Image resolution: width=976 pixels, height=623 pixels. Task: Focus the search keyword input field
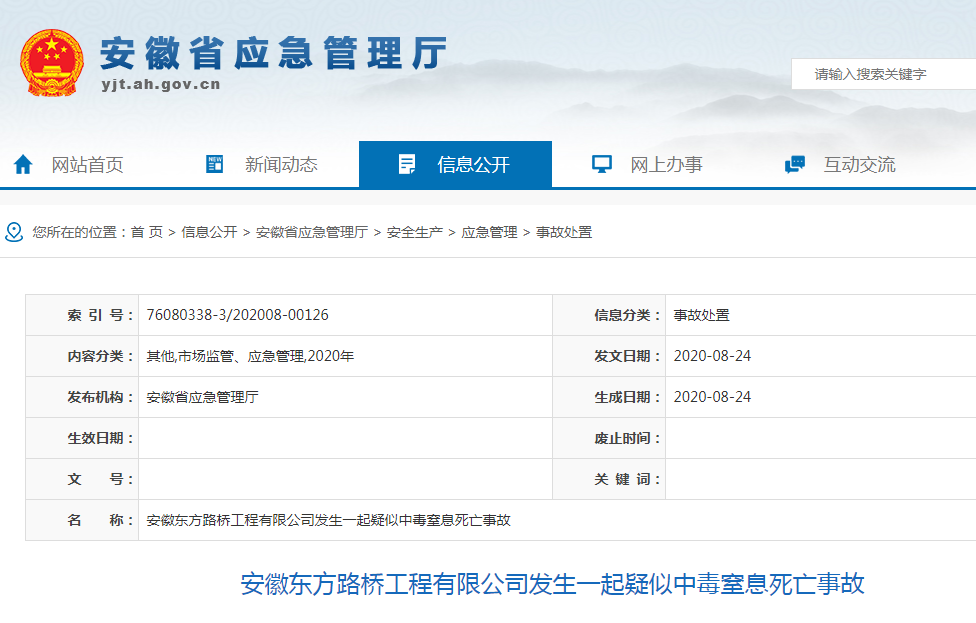pos(884,74)
